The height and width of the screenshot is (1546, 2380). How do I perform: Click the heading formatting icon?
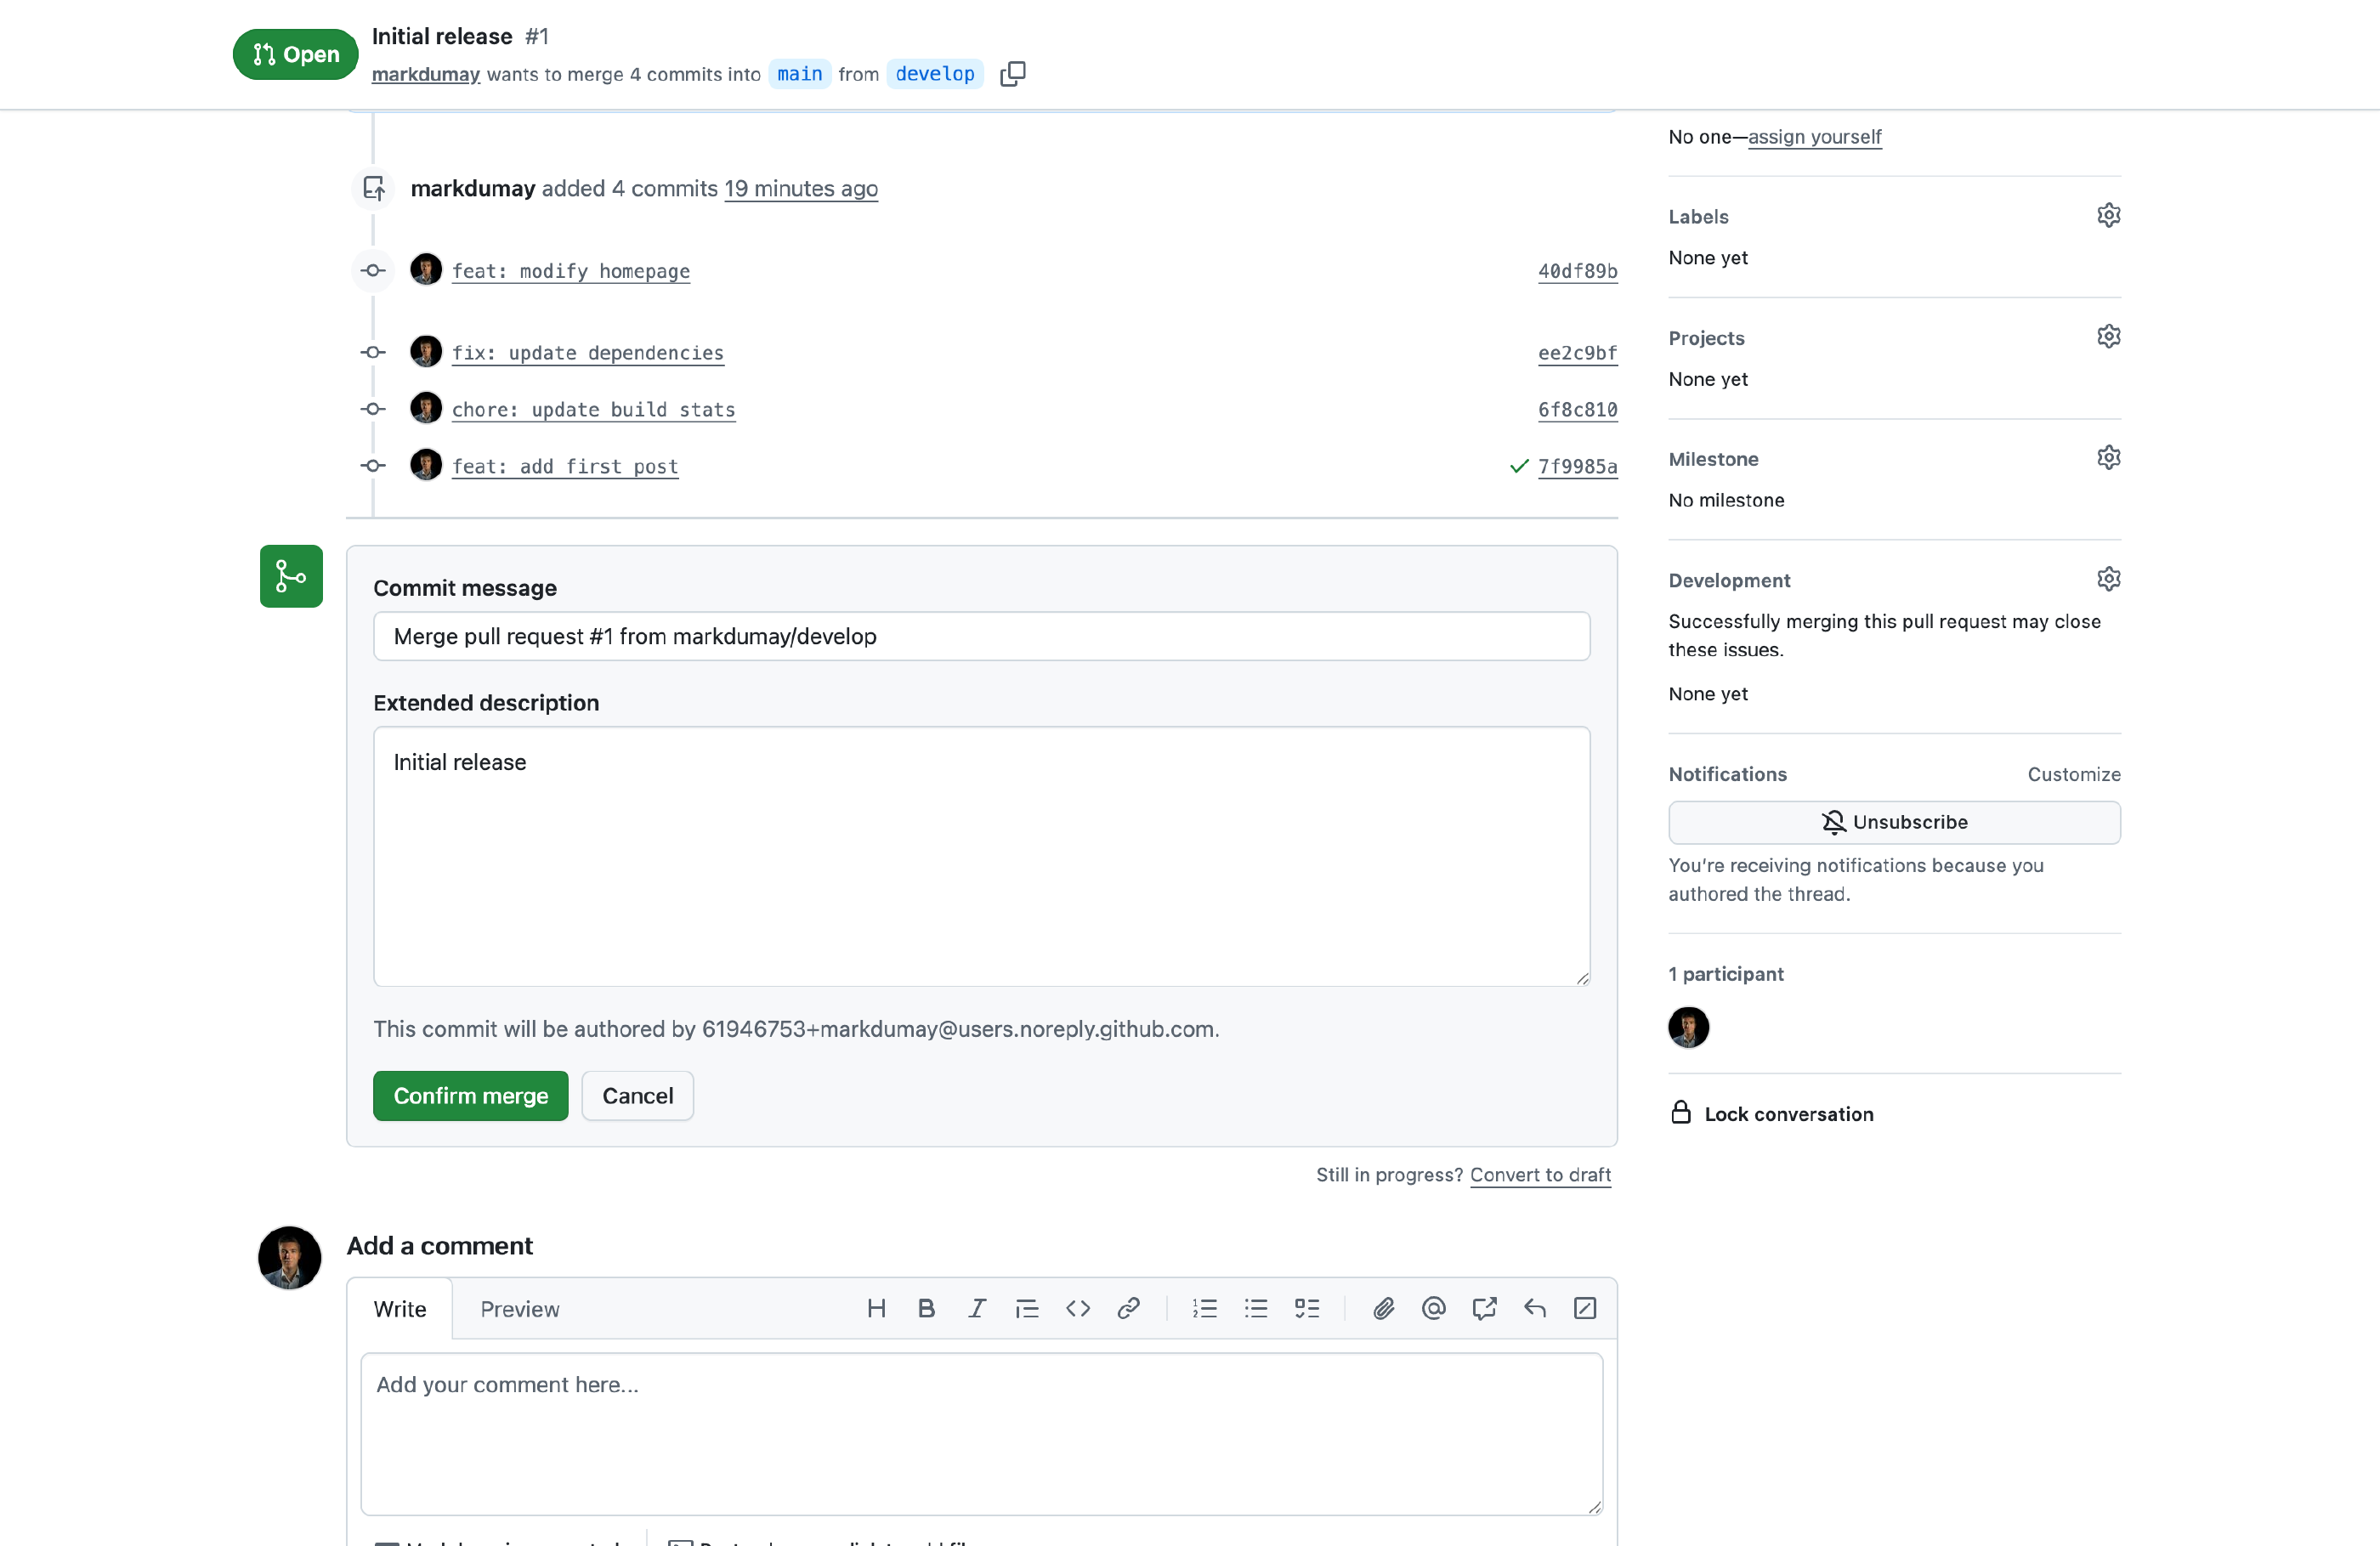point(876,1308)
